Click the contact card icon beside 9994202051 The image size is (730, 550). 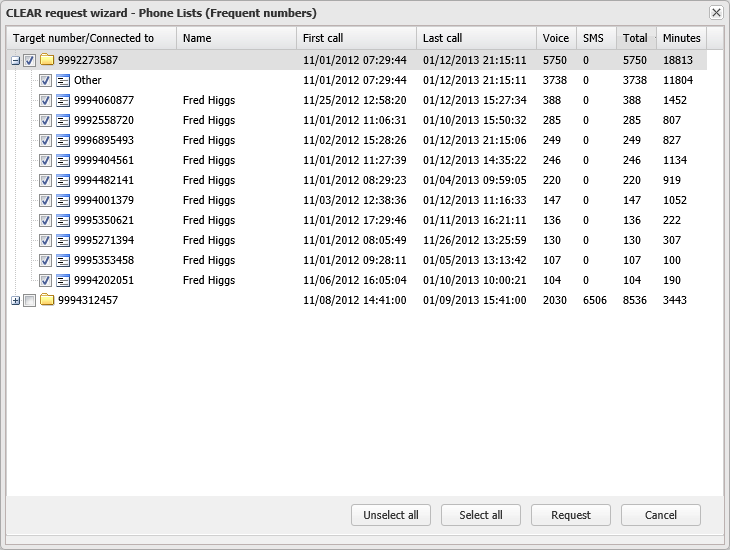[62, 280]
